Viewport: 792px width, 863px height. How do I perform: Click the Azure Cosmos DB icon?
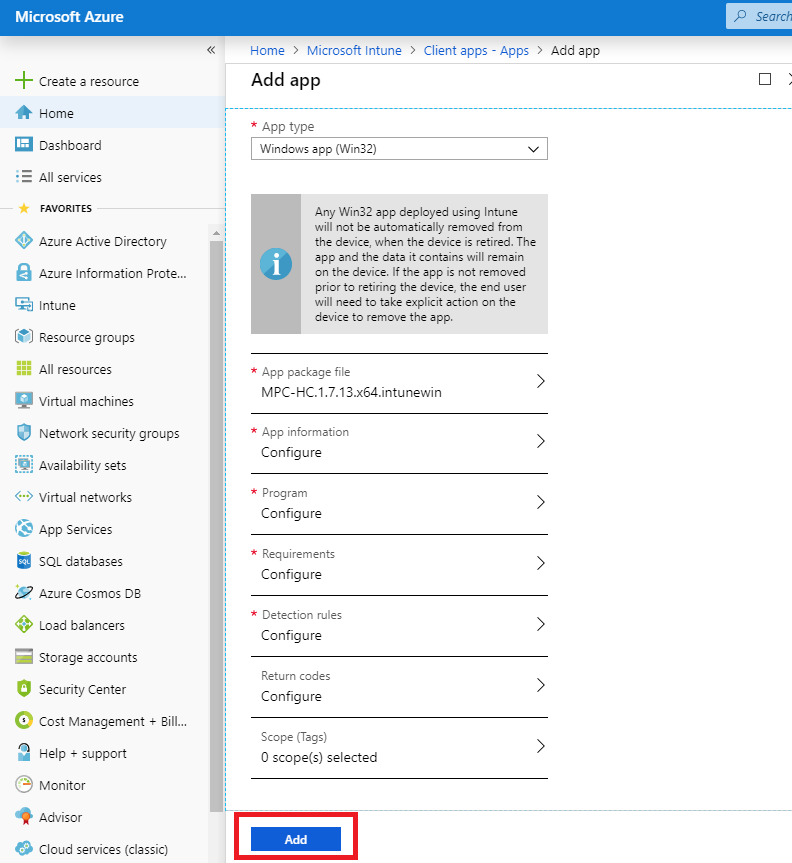(x=24, y=592)
